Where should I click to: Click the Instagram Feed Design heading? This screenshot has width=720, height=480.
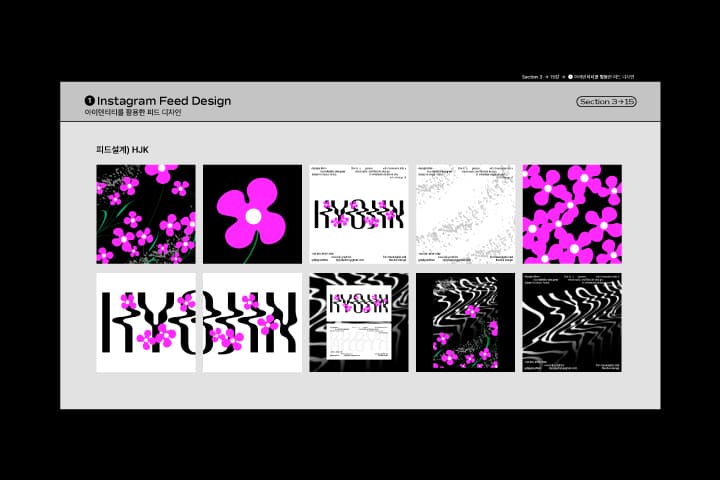tap(164, 101)
